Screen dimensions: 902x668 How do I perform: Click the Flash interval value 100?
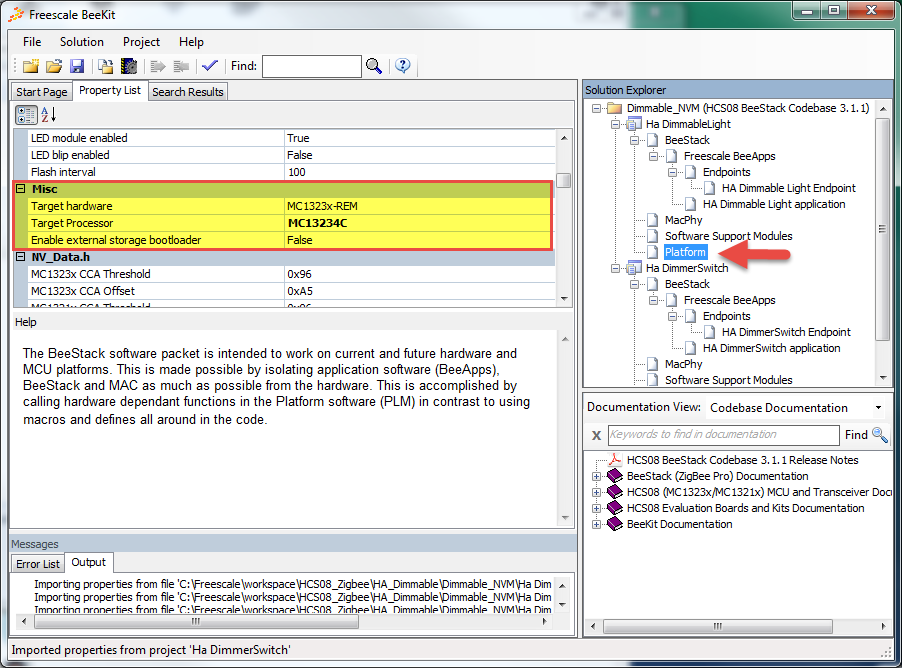click(296, 172)
